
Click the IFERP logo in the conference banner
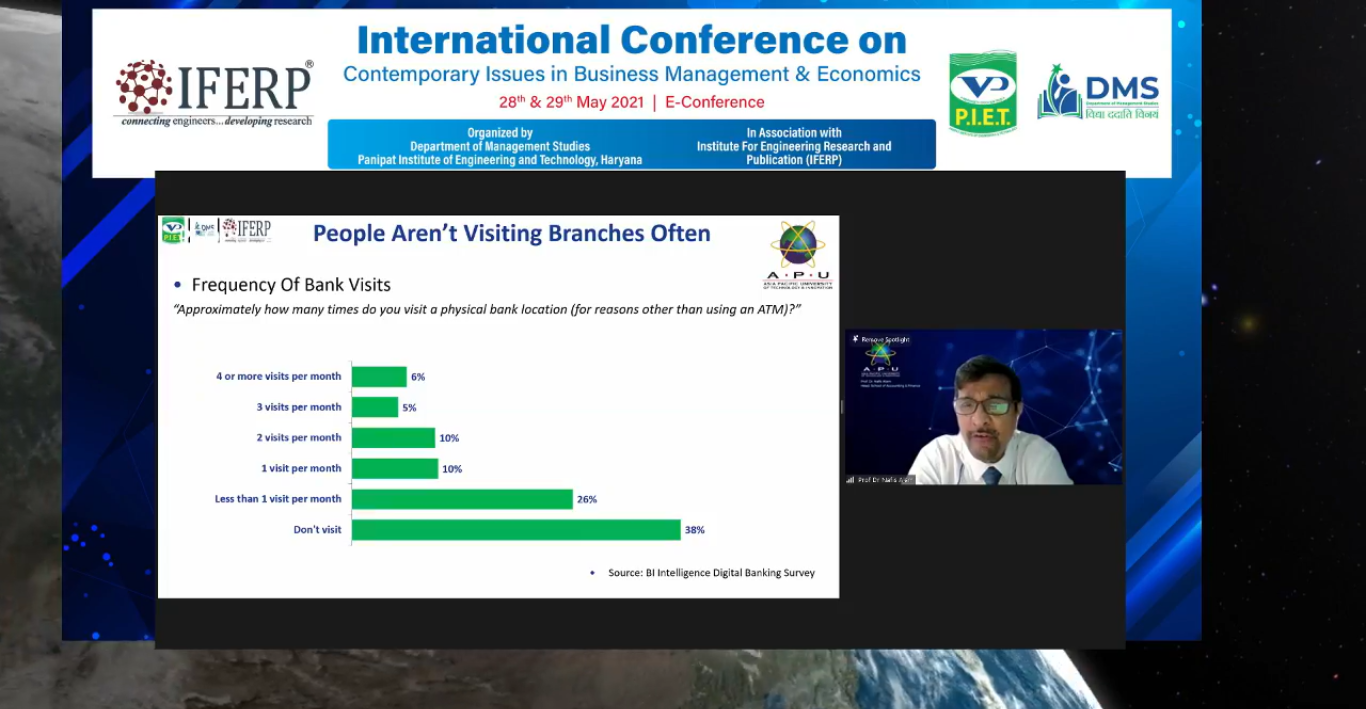click(x=214, y=93)
